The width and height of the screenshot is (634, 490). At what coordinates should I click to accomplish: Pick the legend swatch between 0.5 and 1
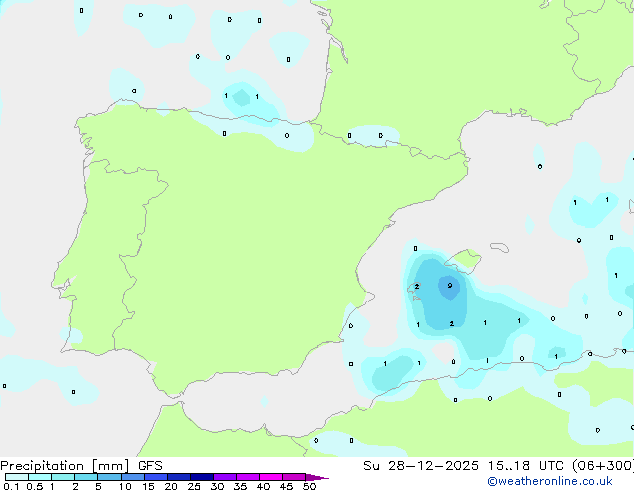pyautogui.click(x=40, y=477)
